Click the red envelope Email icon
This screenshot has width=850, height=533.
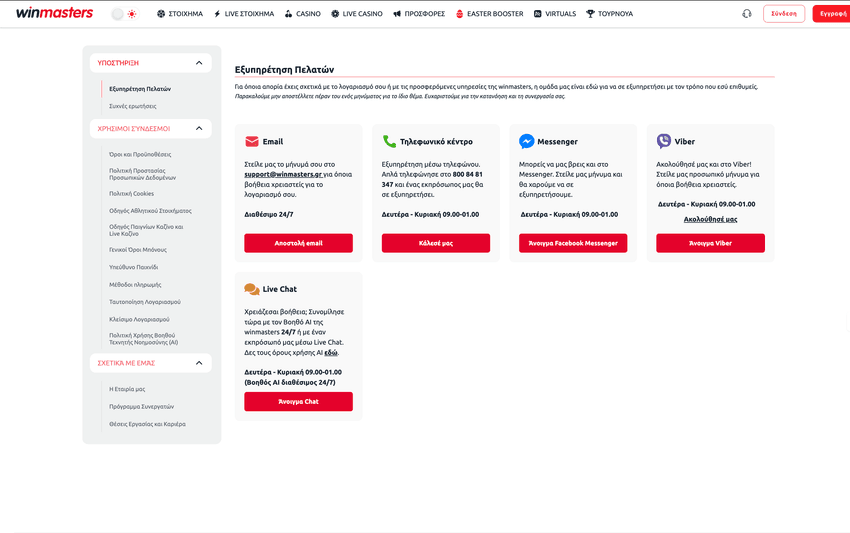(x=252, y=142)
